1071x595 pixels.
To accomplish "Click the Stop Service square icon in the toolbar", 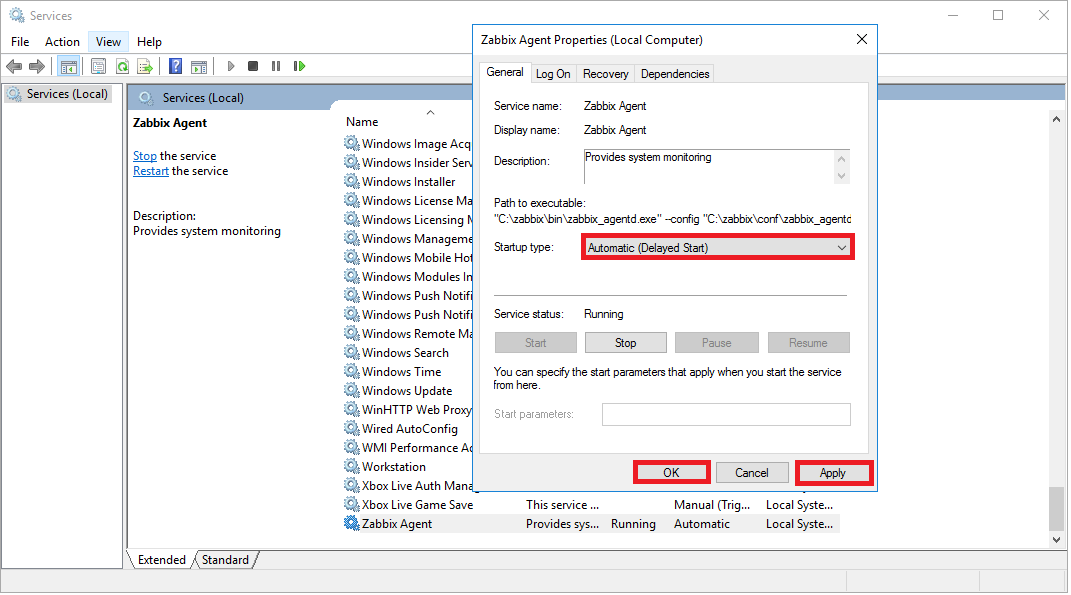I will tap(253, 66).
